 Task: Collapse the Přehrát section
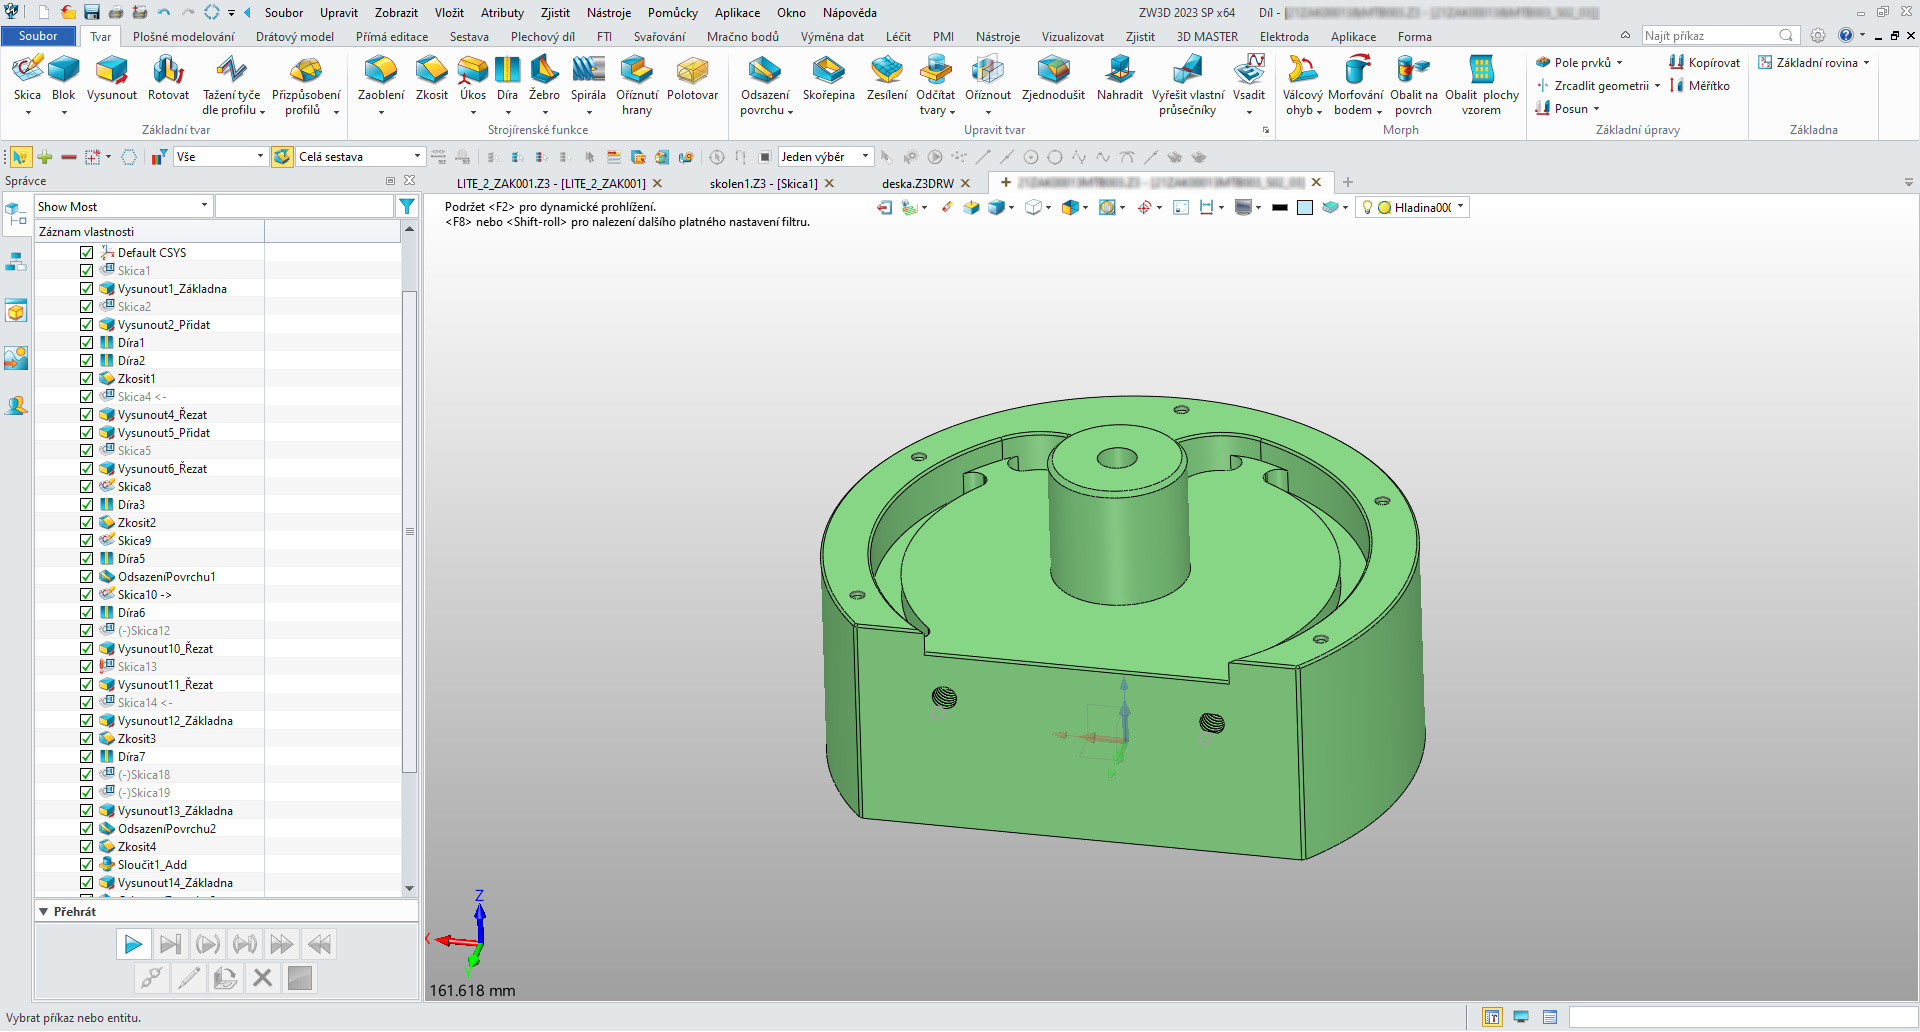(44, 912)
